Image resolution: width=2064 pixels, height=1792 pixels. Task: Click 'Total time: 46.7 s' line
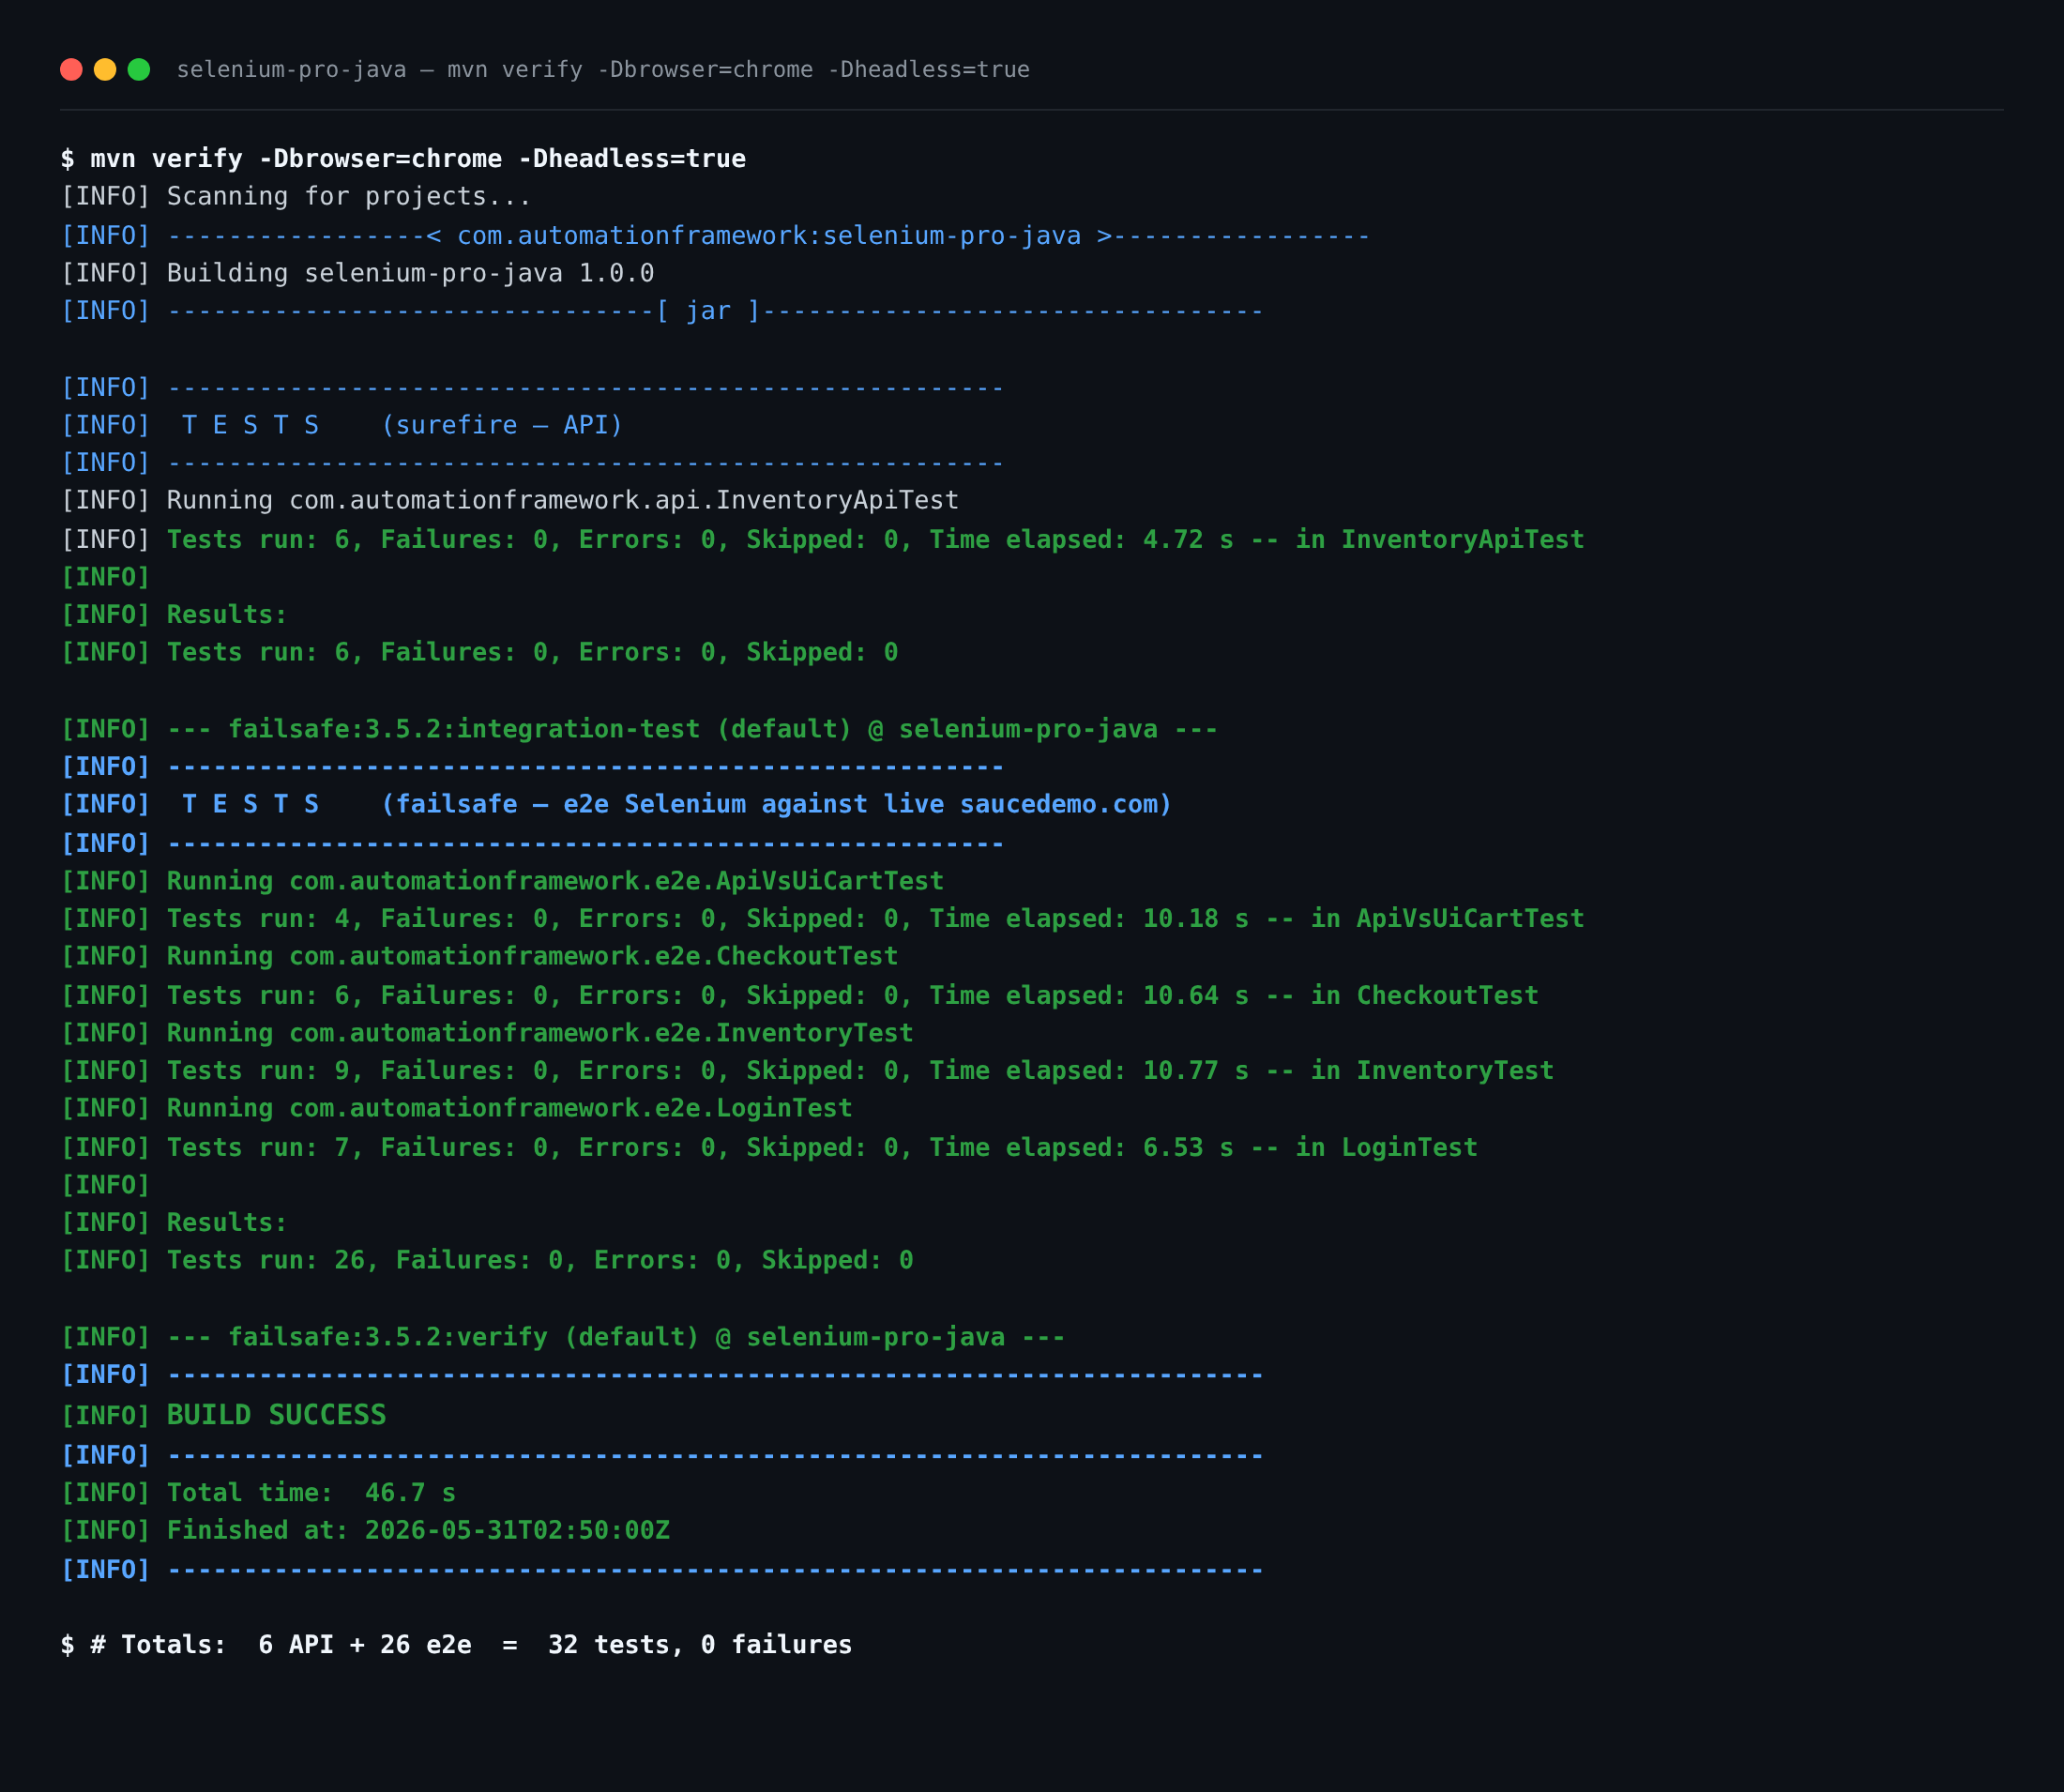pyautogui.click(x=258, y=1493)
